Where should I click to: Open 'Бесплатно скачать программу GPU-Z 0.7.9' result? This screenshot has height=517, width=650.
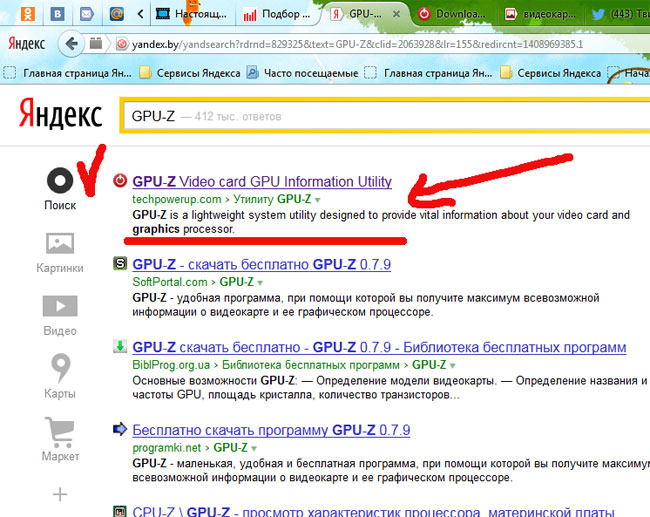point(271,430)
